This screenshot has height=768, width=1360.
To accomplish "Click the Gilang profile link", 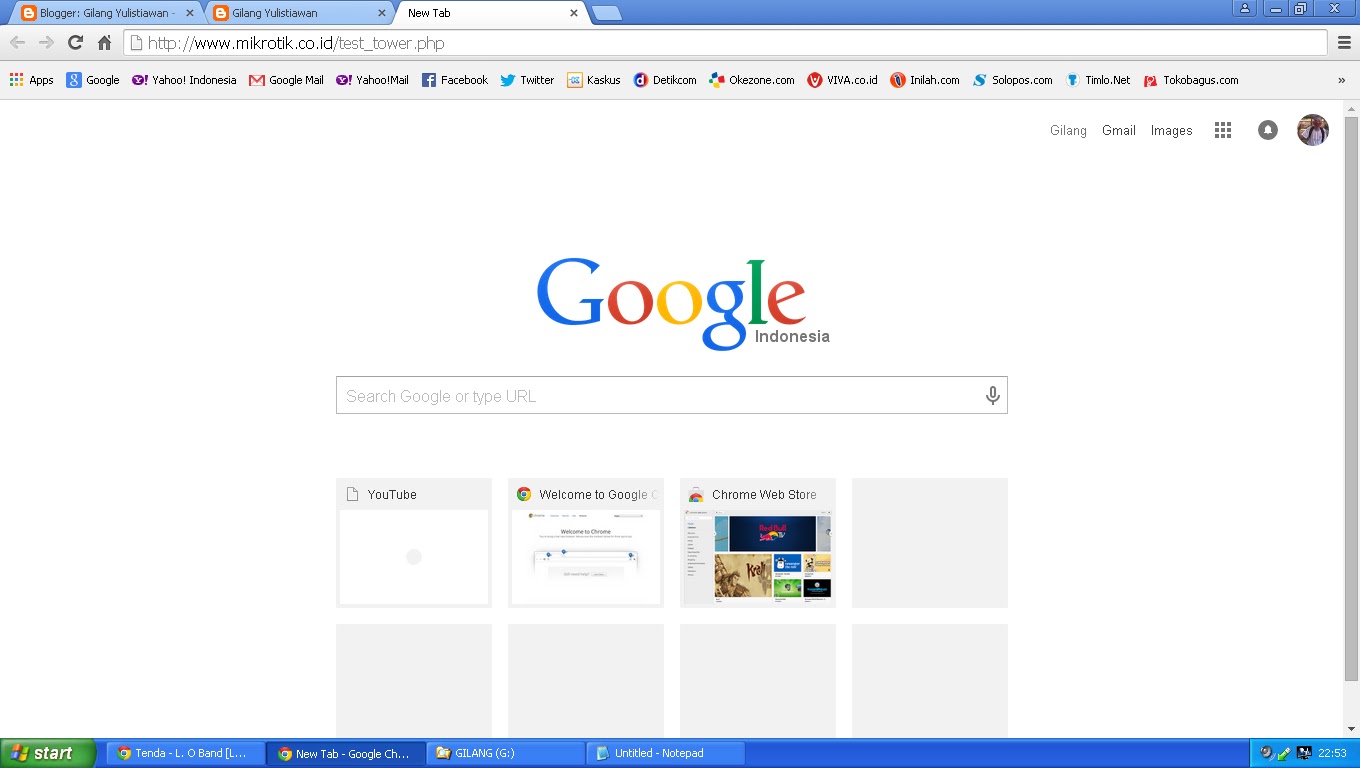I will pyautogui.click(x=1068, y=130).
